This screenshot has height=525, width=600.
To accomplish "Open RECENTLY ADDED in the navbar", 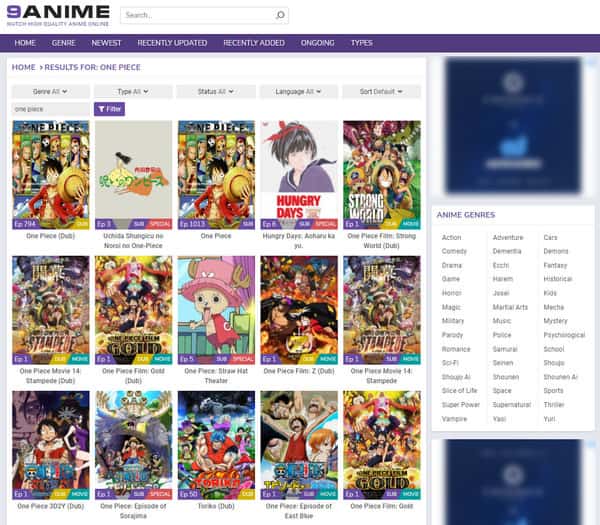I will click(254, 43).
